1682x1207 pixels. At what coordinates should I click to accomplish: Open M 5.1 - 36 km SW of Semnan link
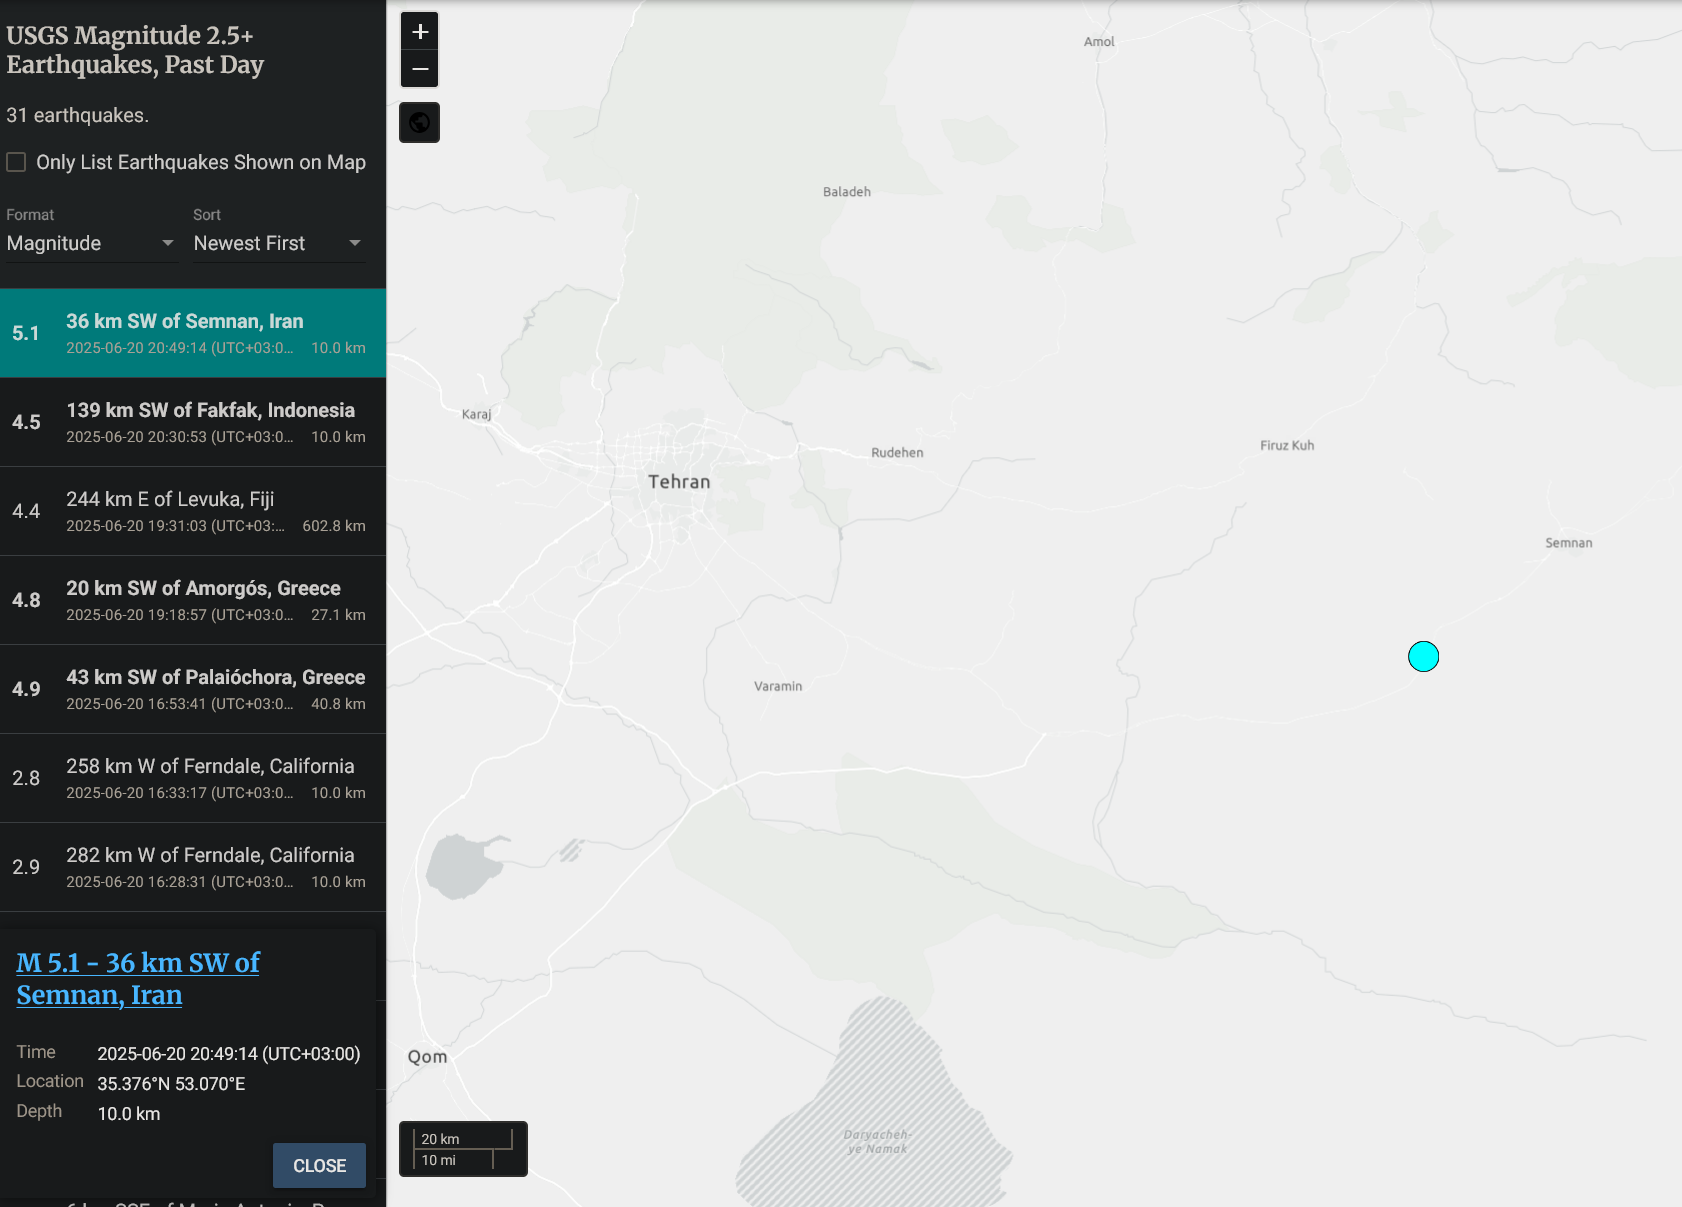click(x=138, y=978)
